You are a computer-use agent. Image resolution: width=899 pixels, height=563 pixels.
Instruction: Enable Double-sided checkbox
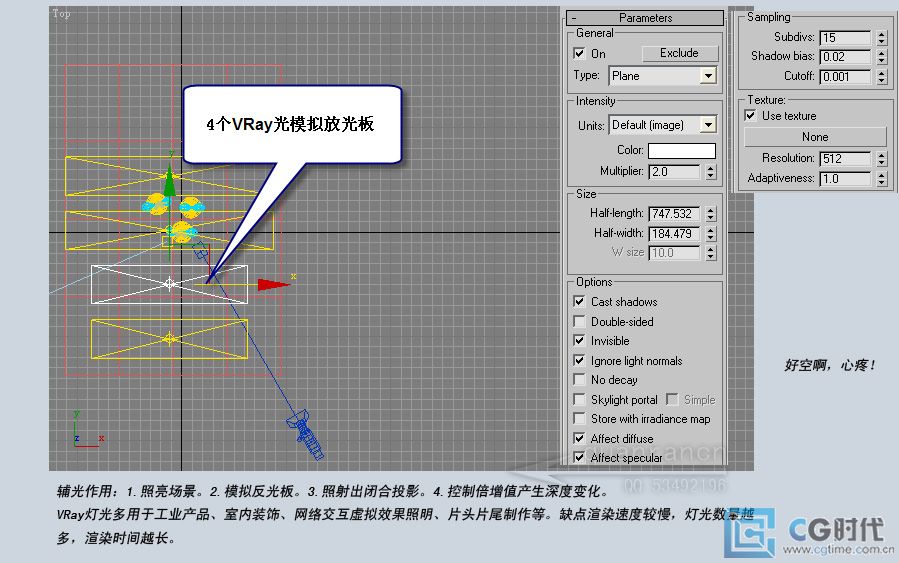coord(579,322)
